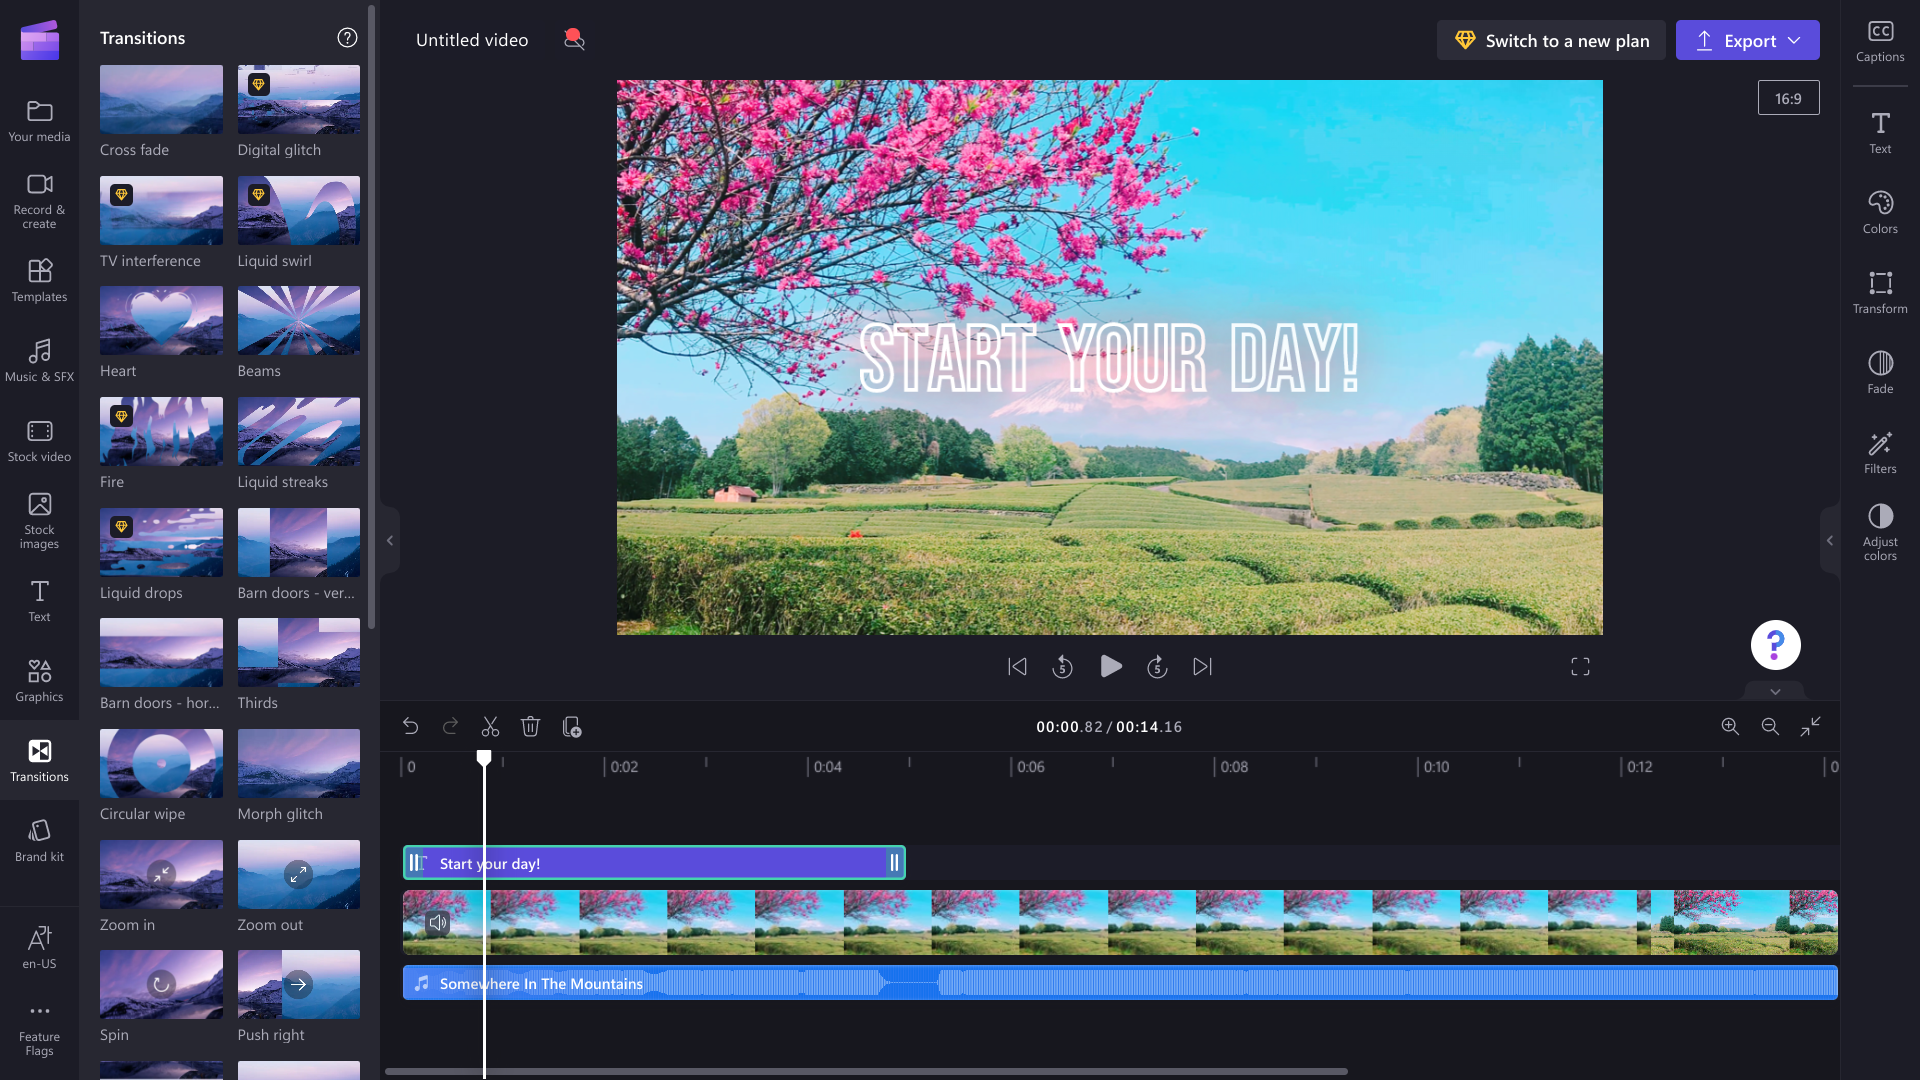Select Somewhere In The Mountains audio clip

pyautogui.click(x=1120, y=983)
